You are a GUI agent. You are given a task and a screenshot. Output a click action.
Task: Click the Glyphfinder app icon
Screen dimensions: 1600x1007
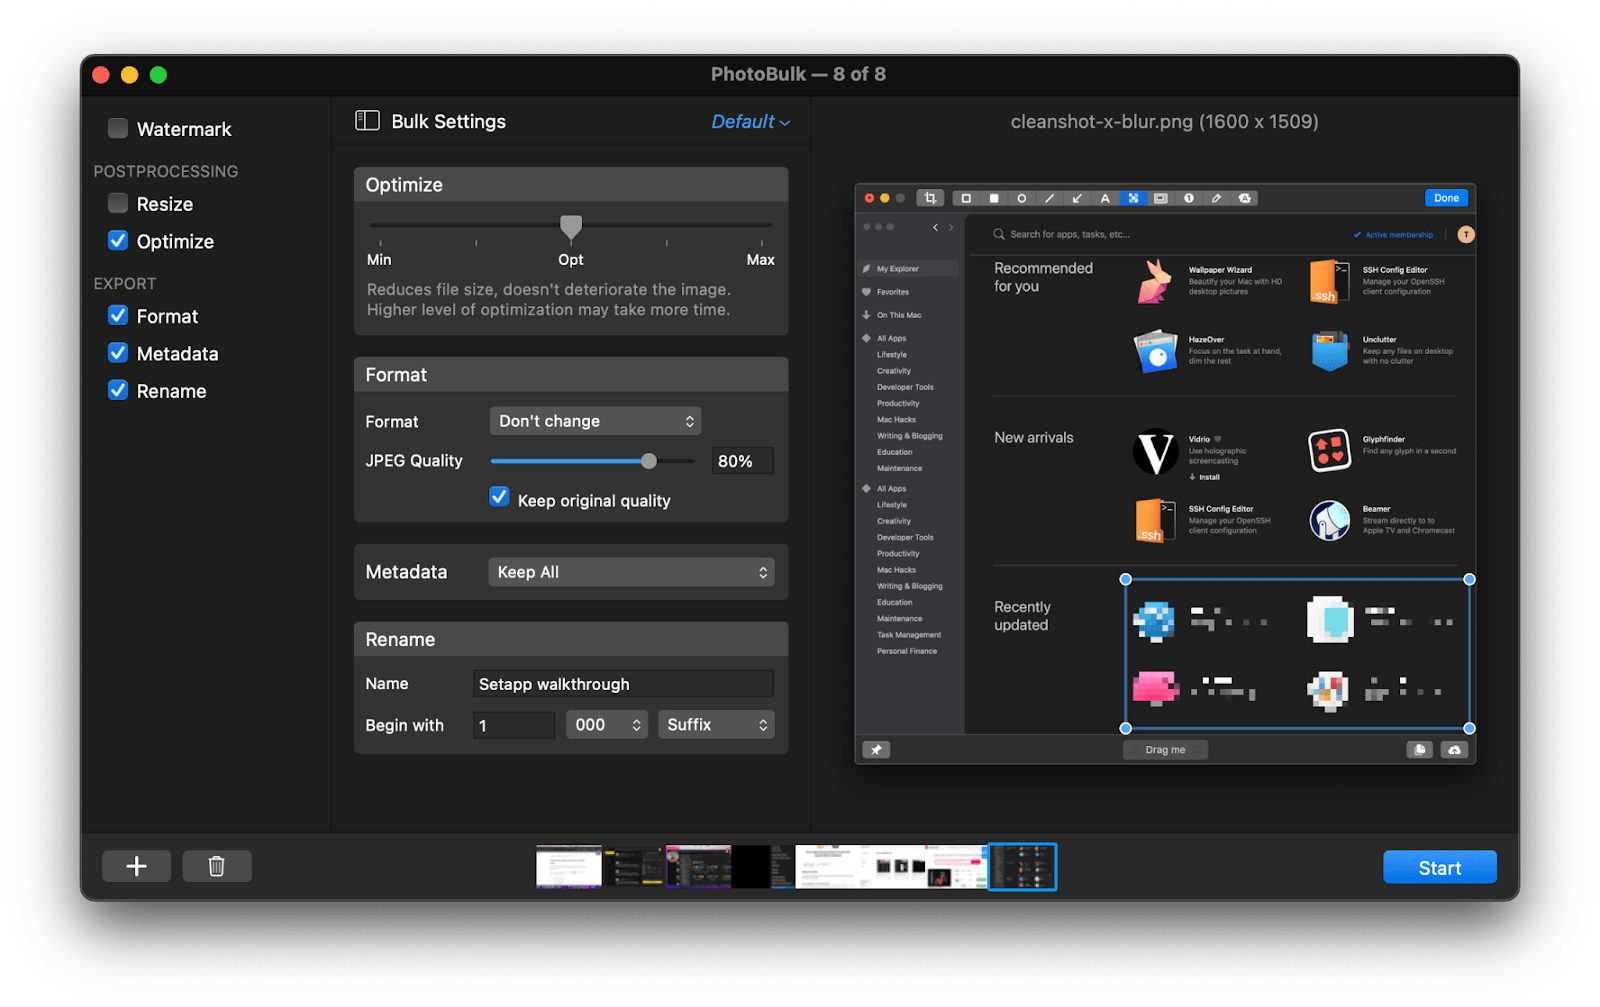pyautogui.click(x=1329, y=450)
